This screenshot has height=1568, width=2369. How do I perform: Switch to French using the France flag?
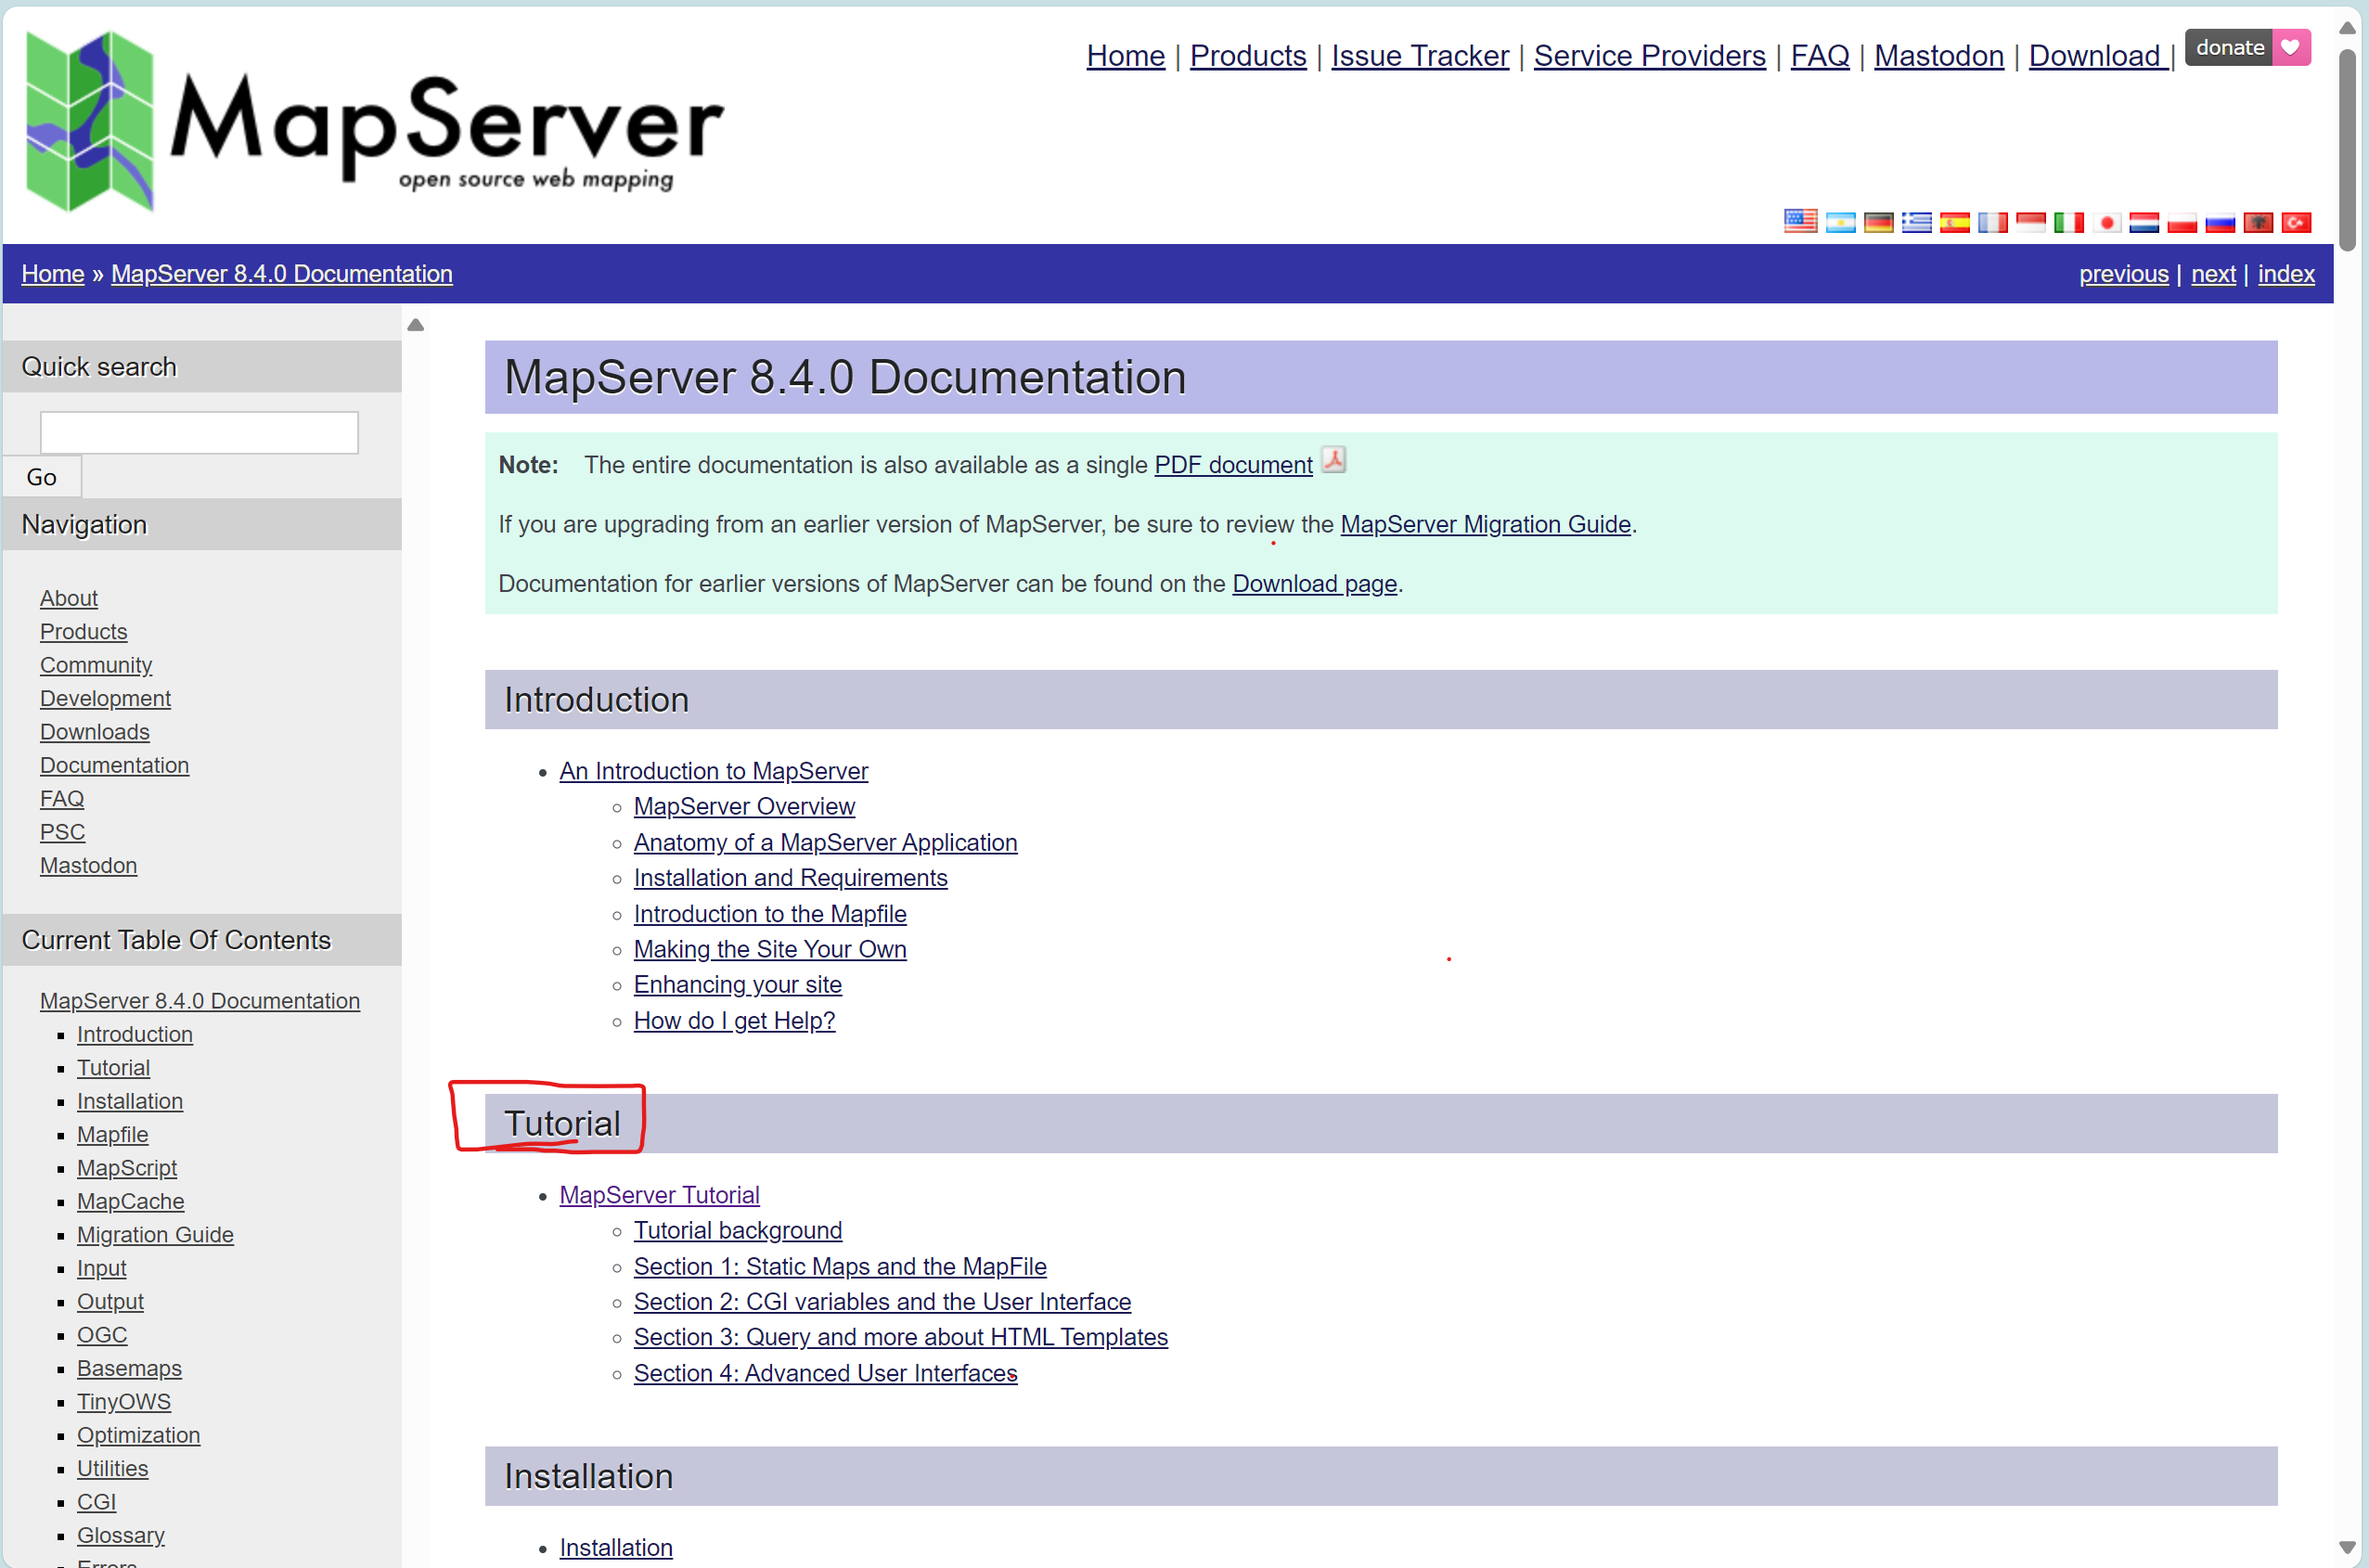pyautogui.click(x=1992, y=222)
